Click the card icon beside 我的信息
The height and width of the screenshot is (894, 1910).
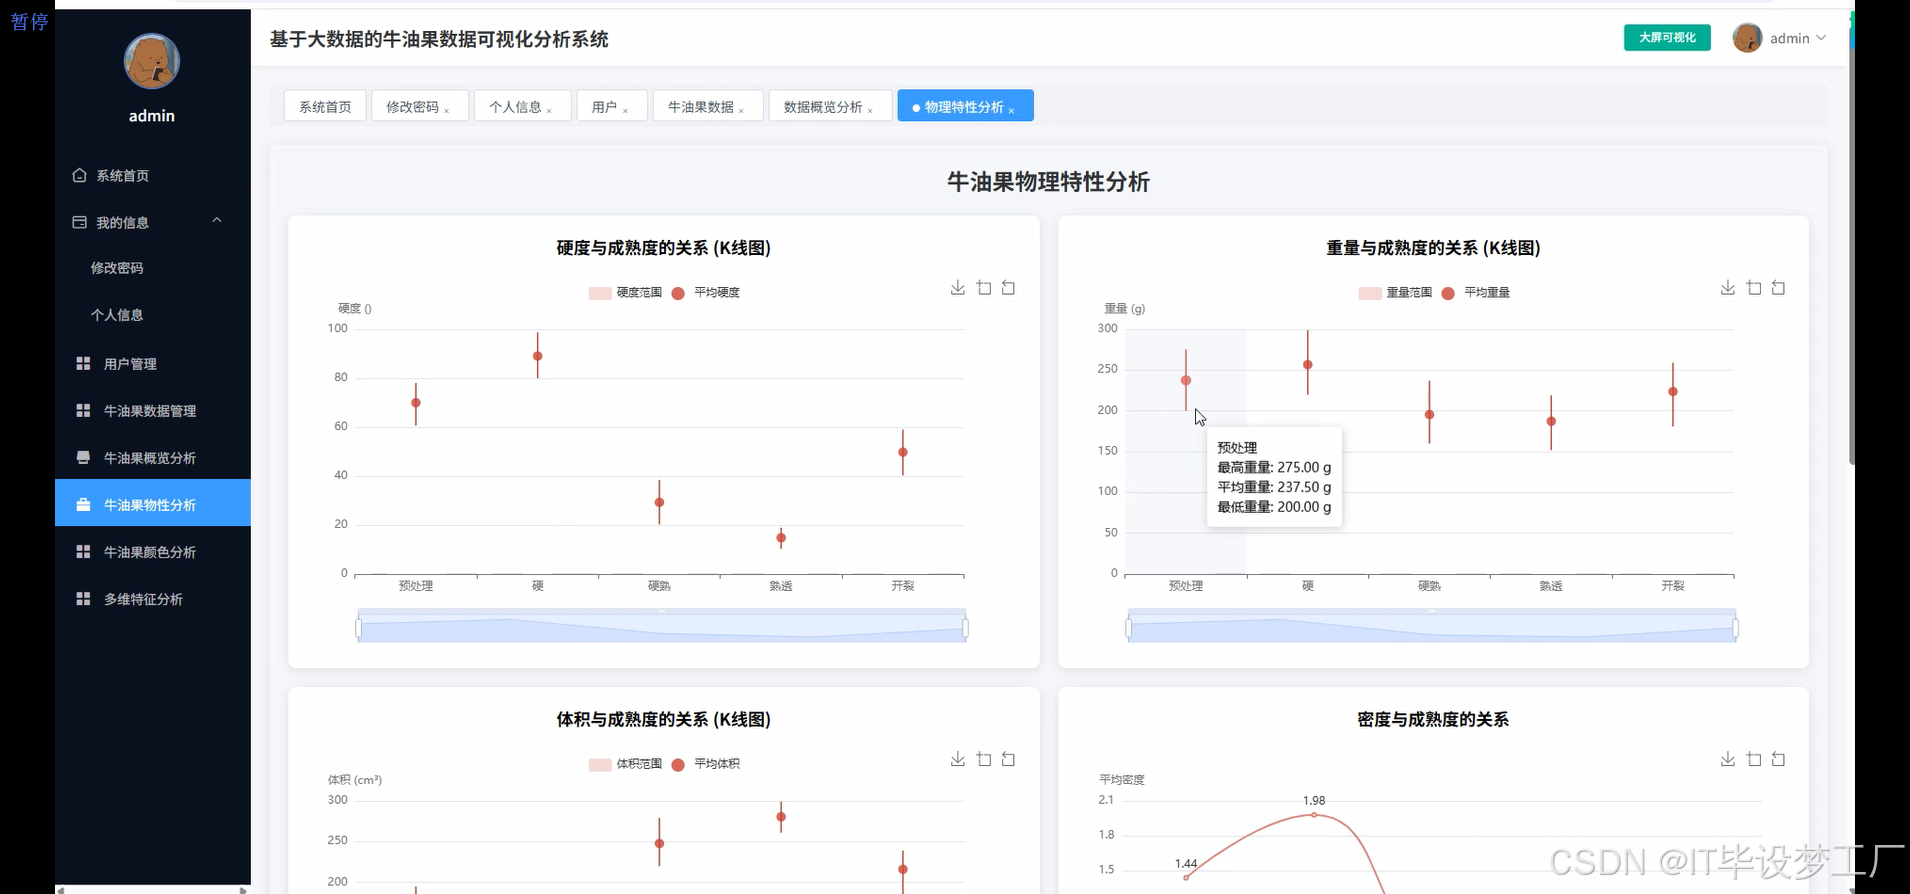point(80,222)
